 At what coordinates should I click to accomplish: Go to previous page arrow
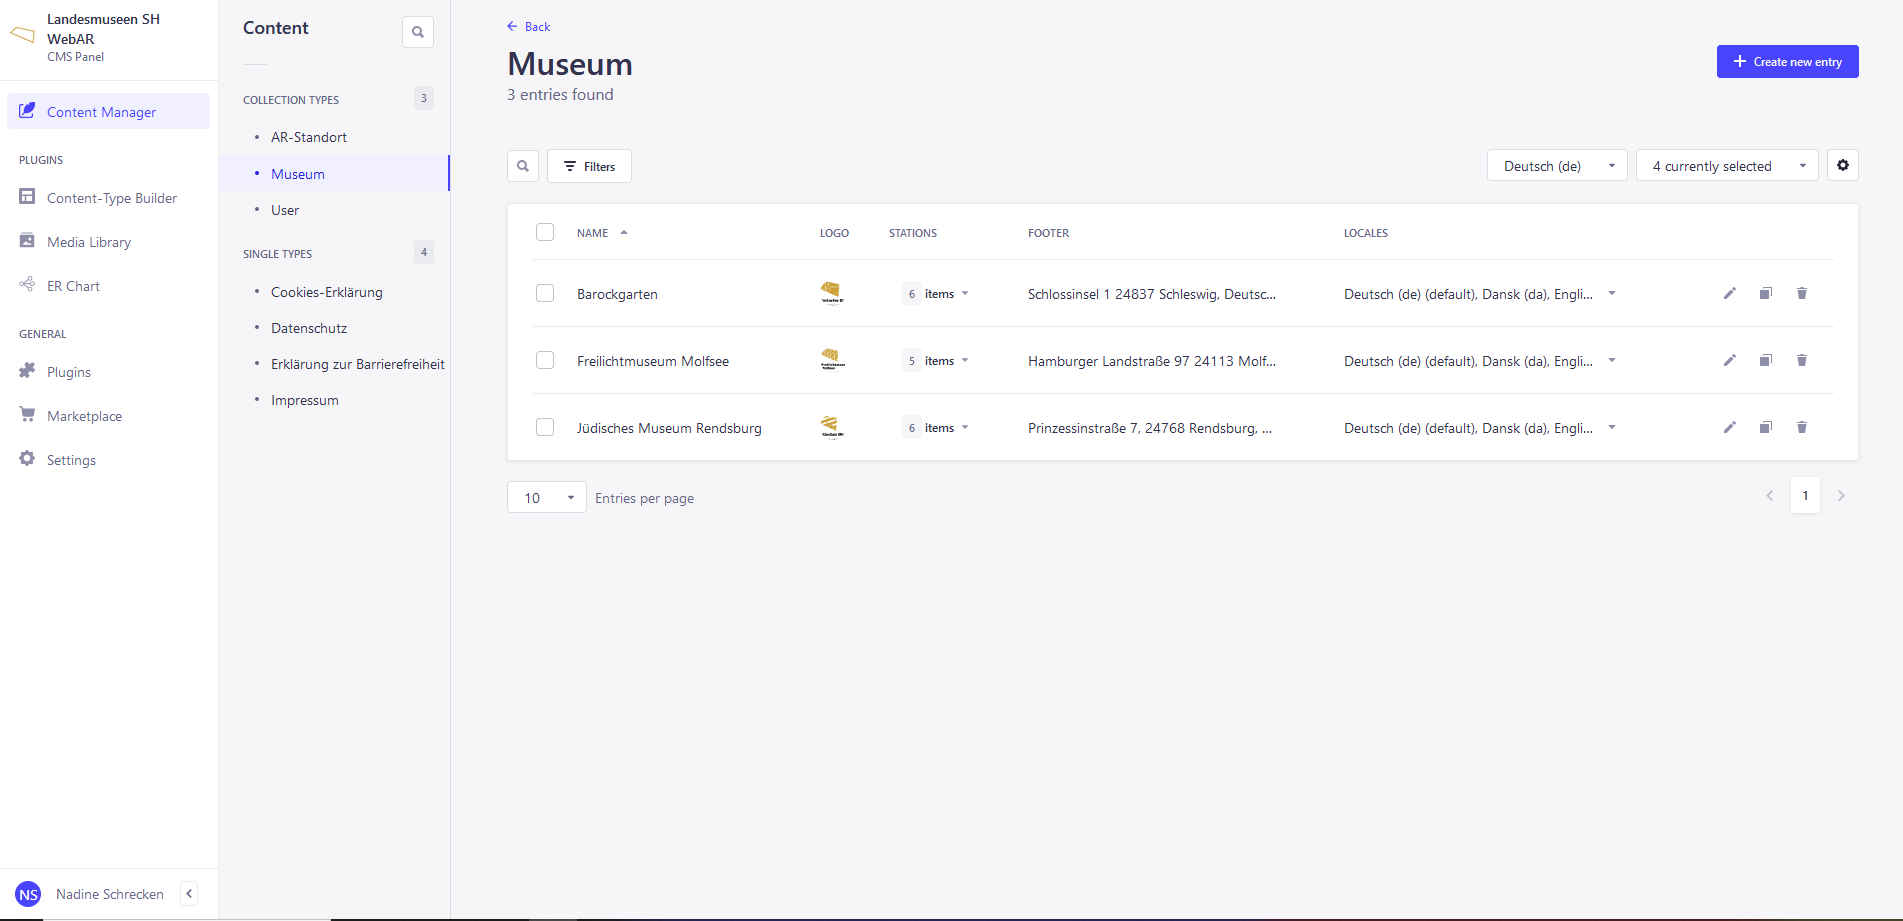click(1769, 496)
